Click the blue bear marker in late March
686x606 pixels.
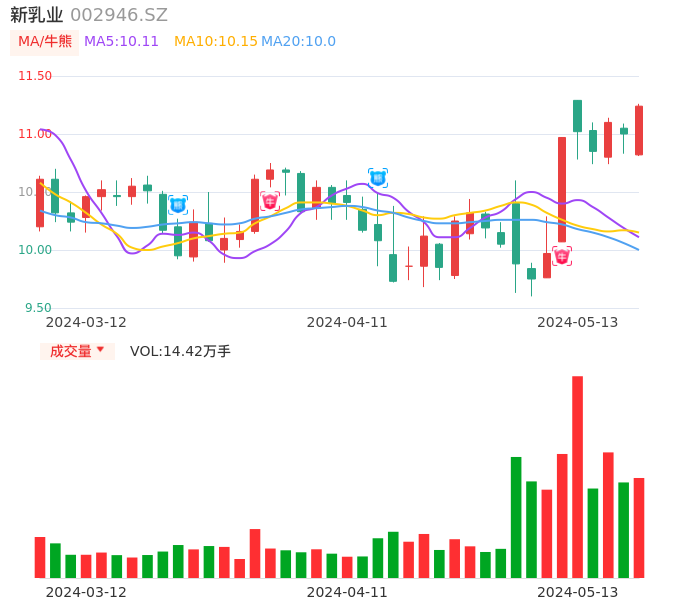click(178, 205)
